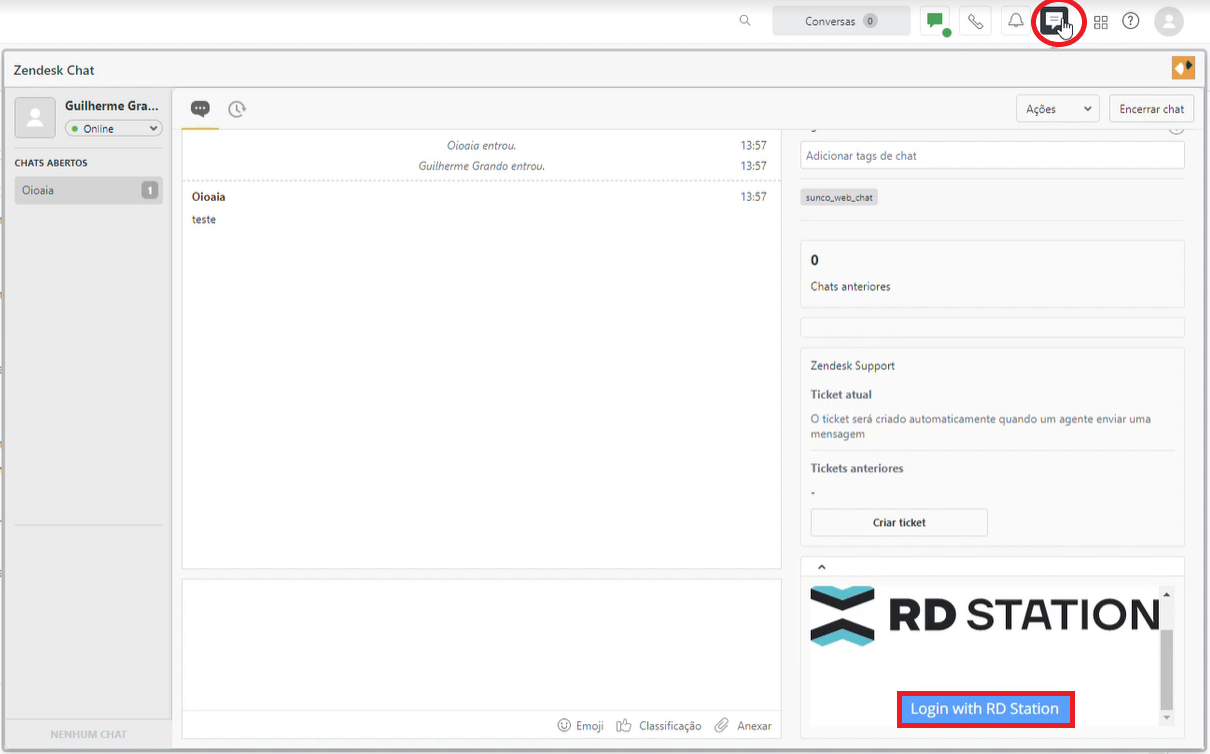
Task: Change agent status via the Online dropdown
Action: coord(113,128)
